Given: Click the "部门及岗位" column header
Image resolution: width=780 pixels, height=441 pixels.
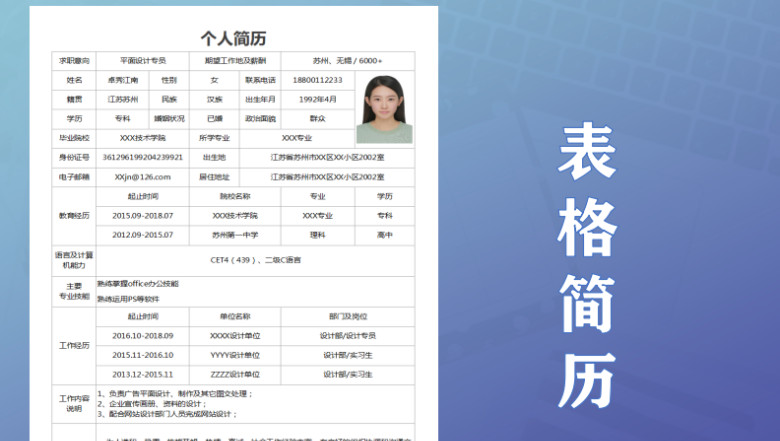Looking at the screenshot, I should (x=348, y=317).
